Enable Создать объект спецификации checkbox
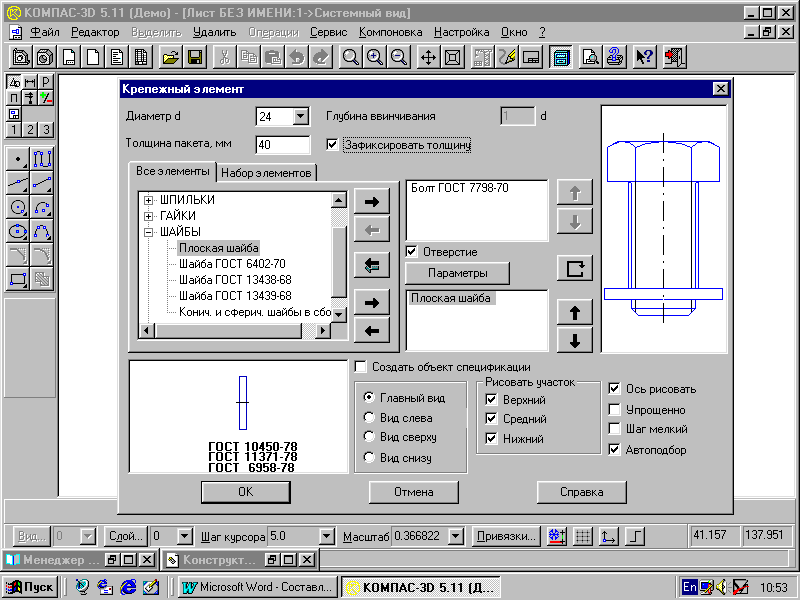This screenshot has height=600, width=800. [361, 367]
